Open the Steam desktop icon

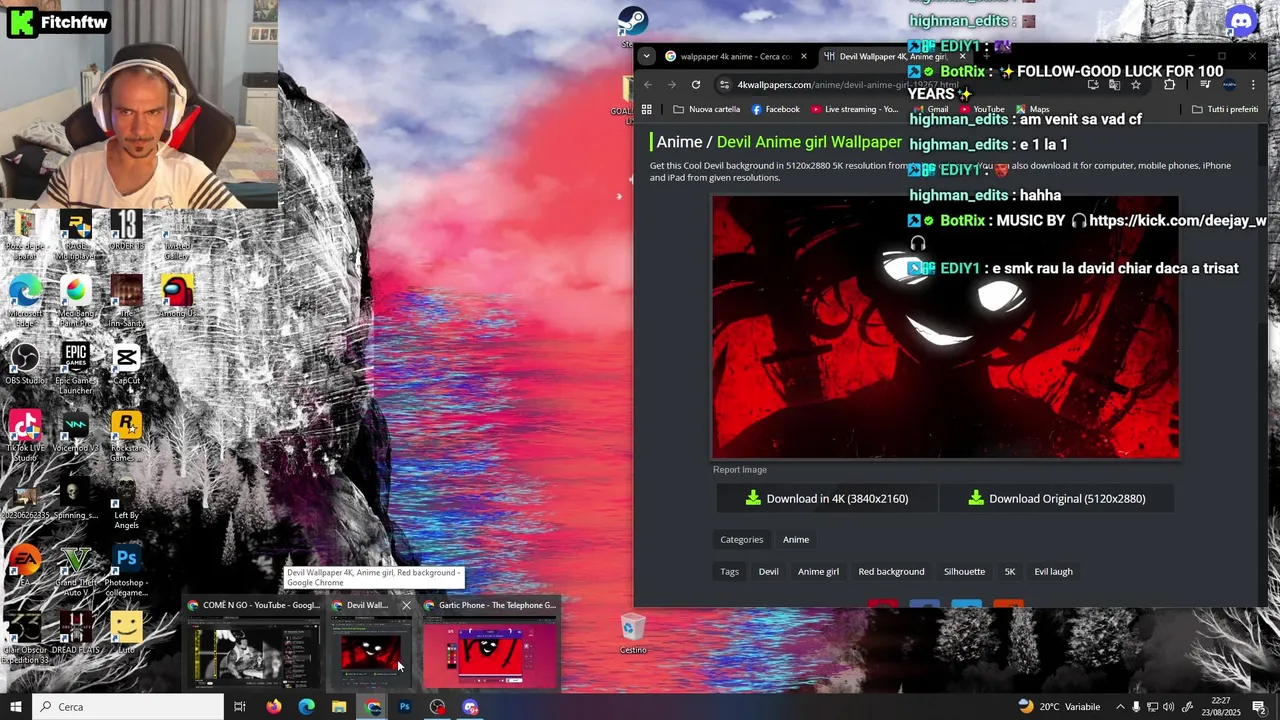tap(633, 22)
